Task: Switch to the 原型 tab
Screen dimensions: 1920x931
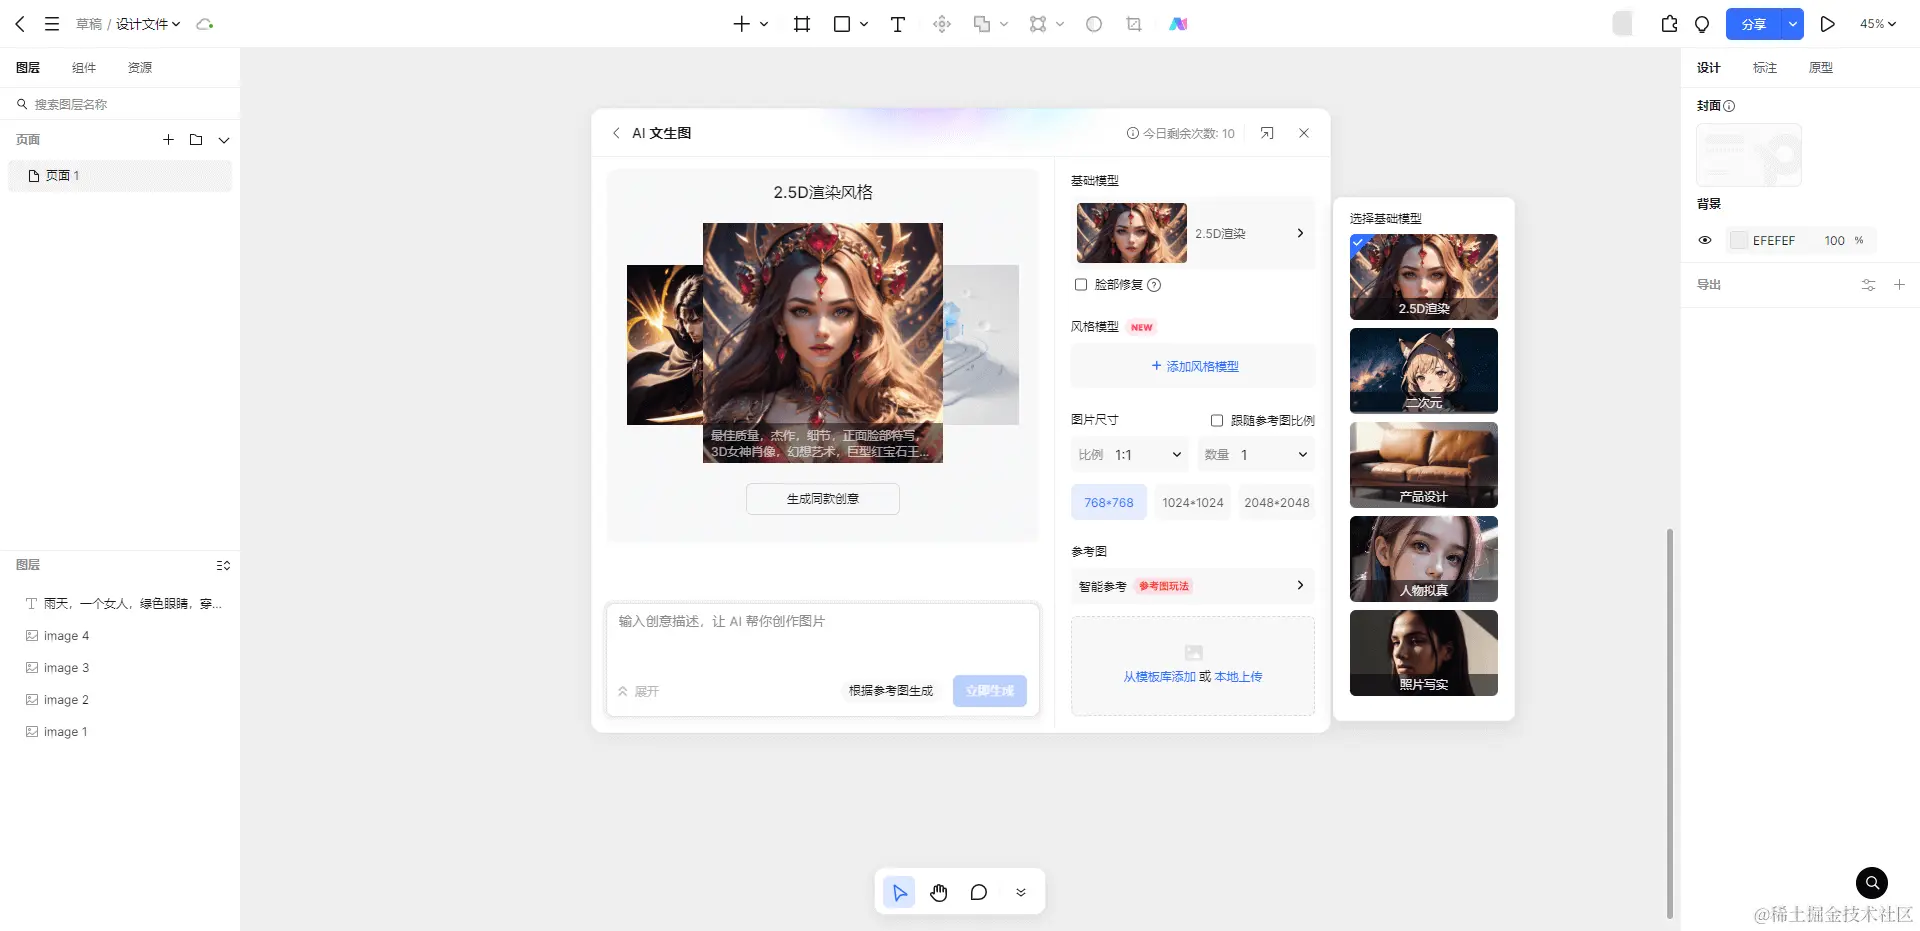Action: [x=1821, y=67]
